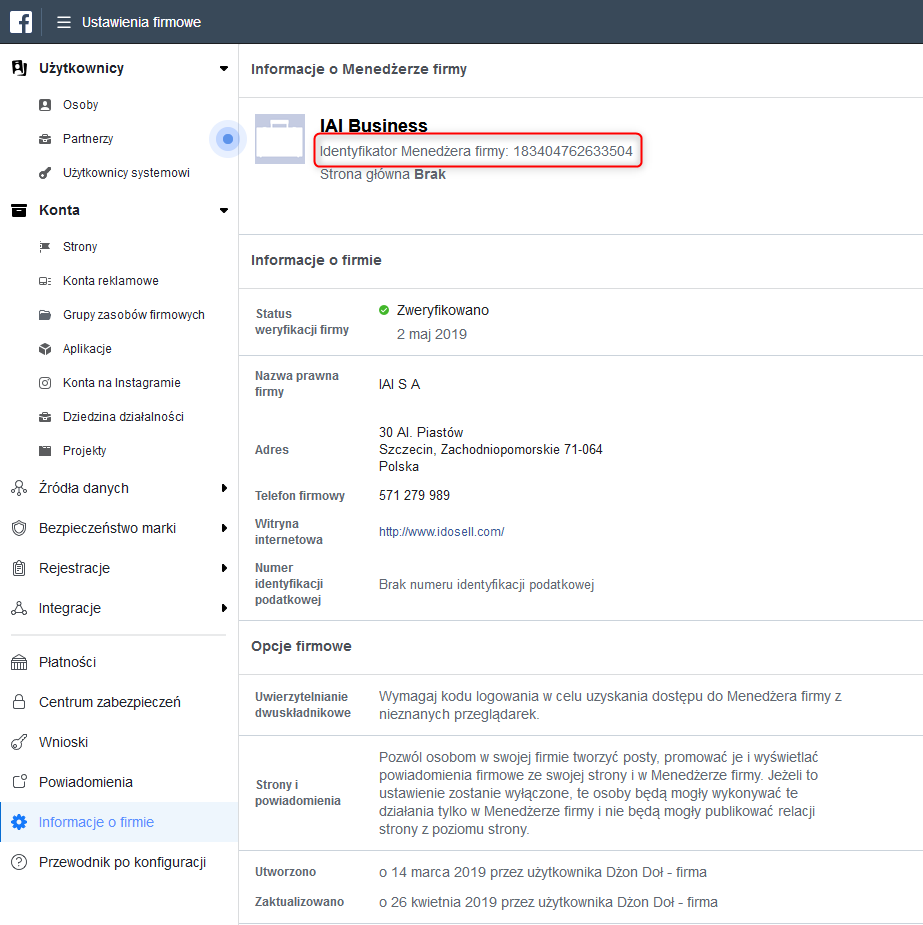Click the IAI Business company name
The width and height of the screenshot is (923, 925).
tap(373, 125)
